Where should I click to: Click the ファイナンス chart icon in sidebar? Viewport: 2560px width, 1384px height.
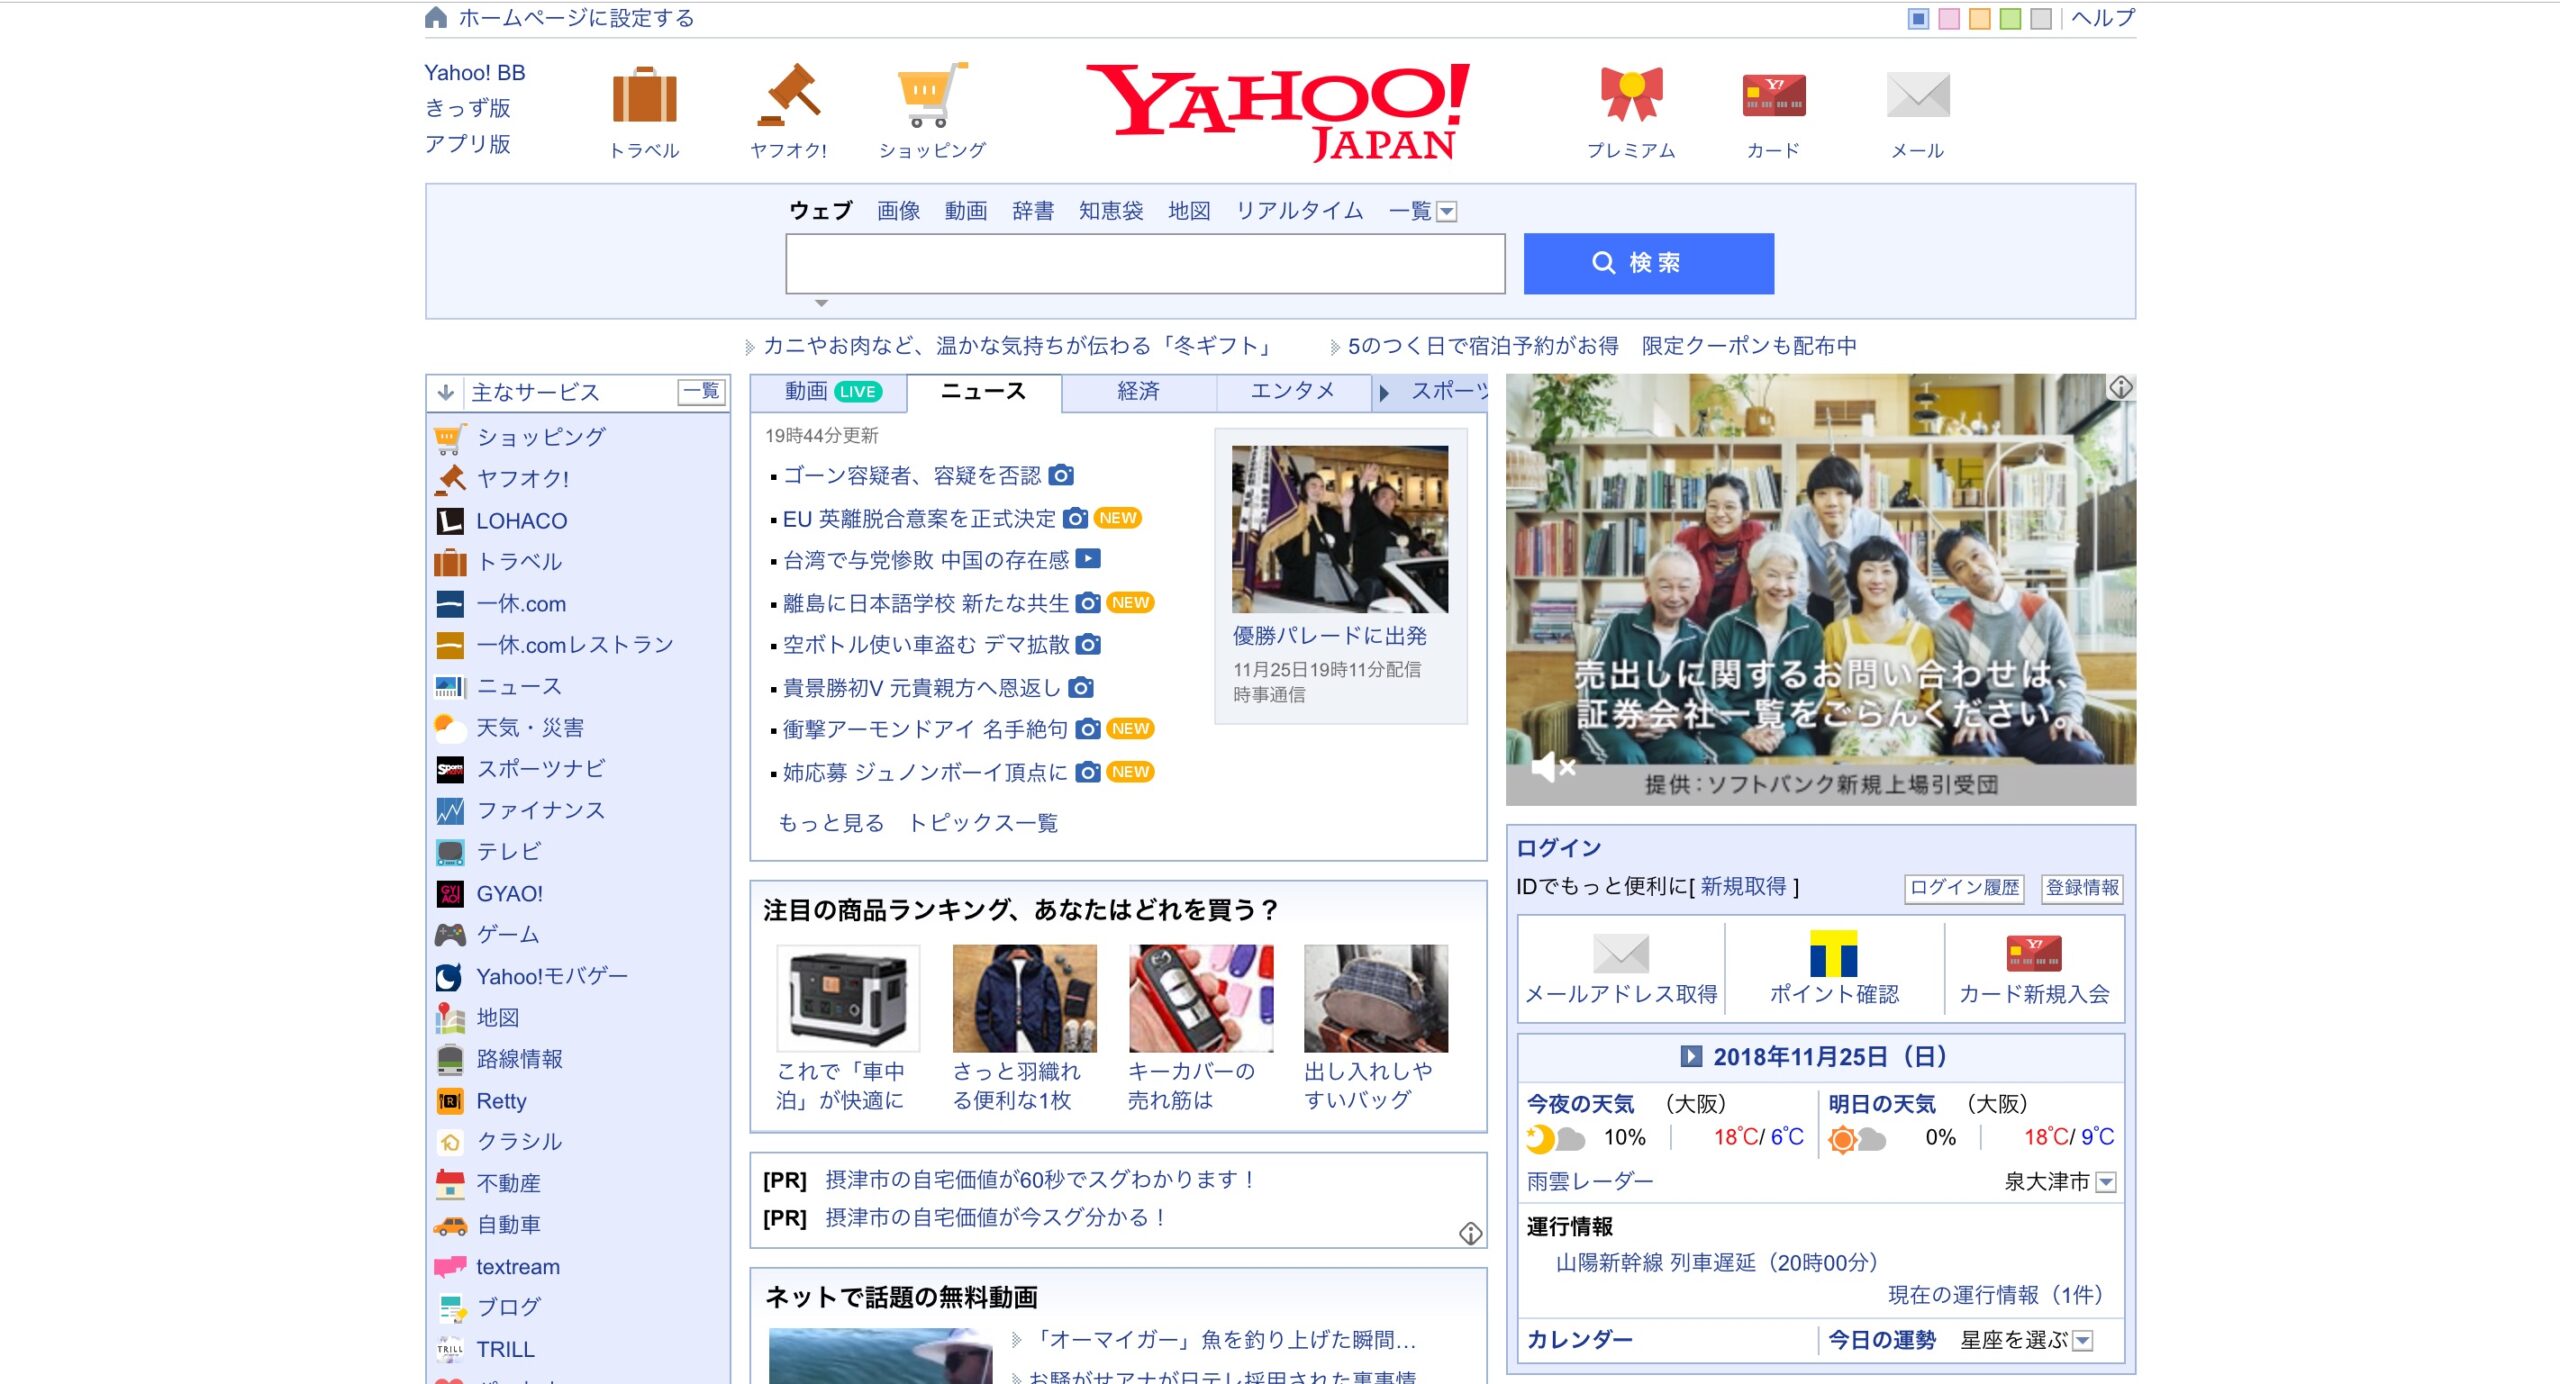tap(450, 811)
